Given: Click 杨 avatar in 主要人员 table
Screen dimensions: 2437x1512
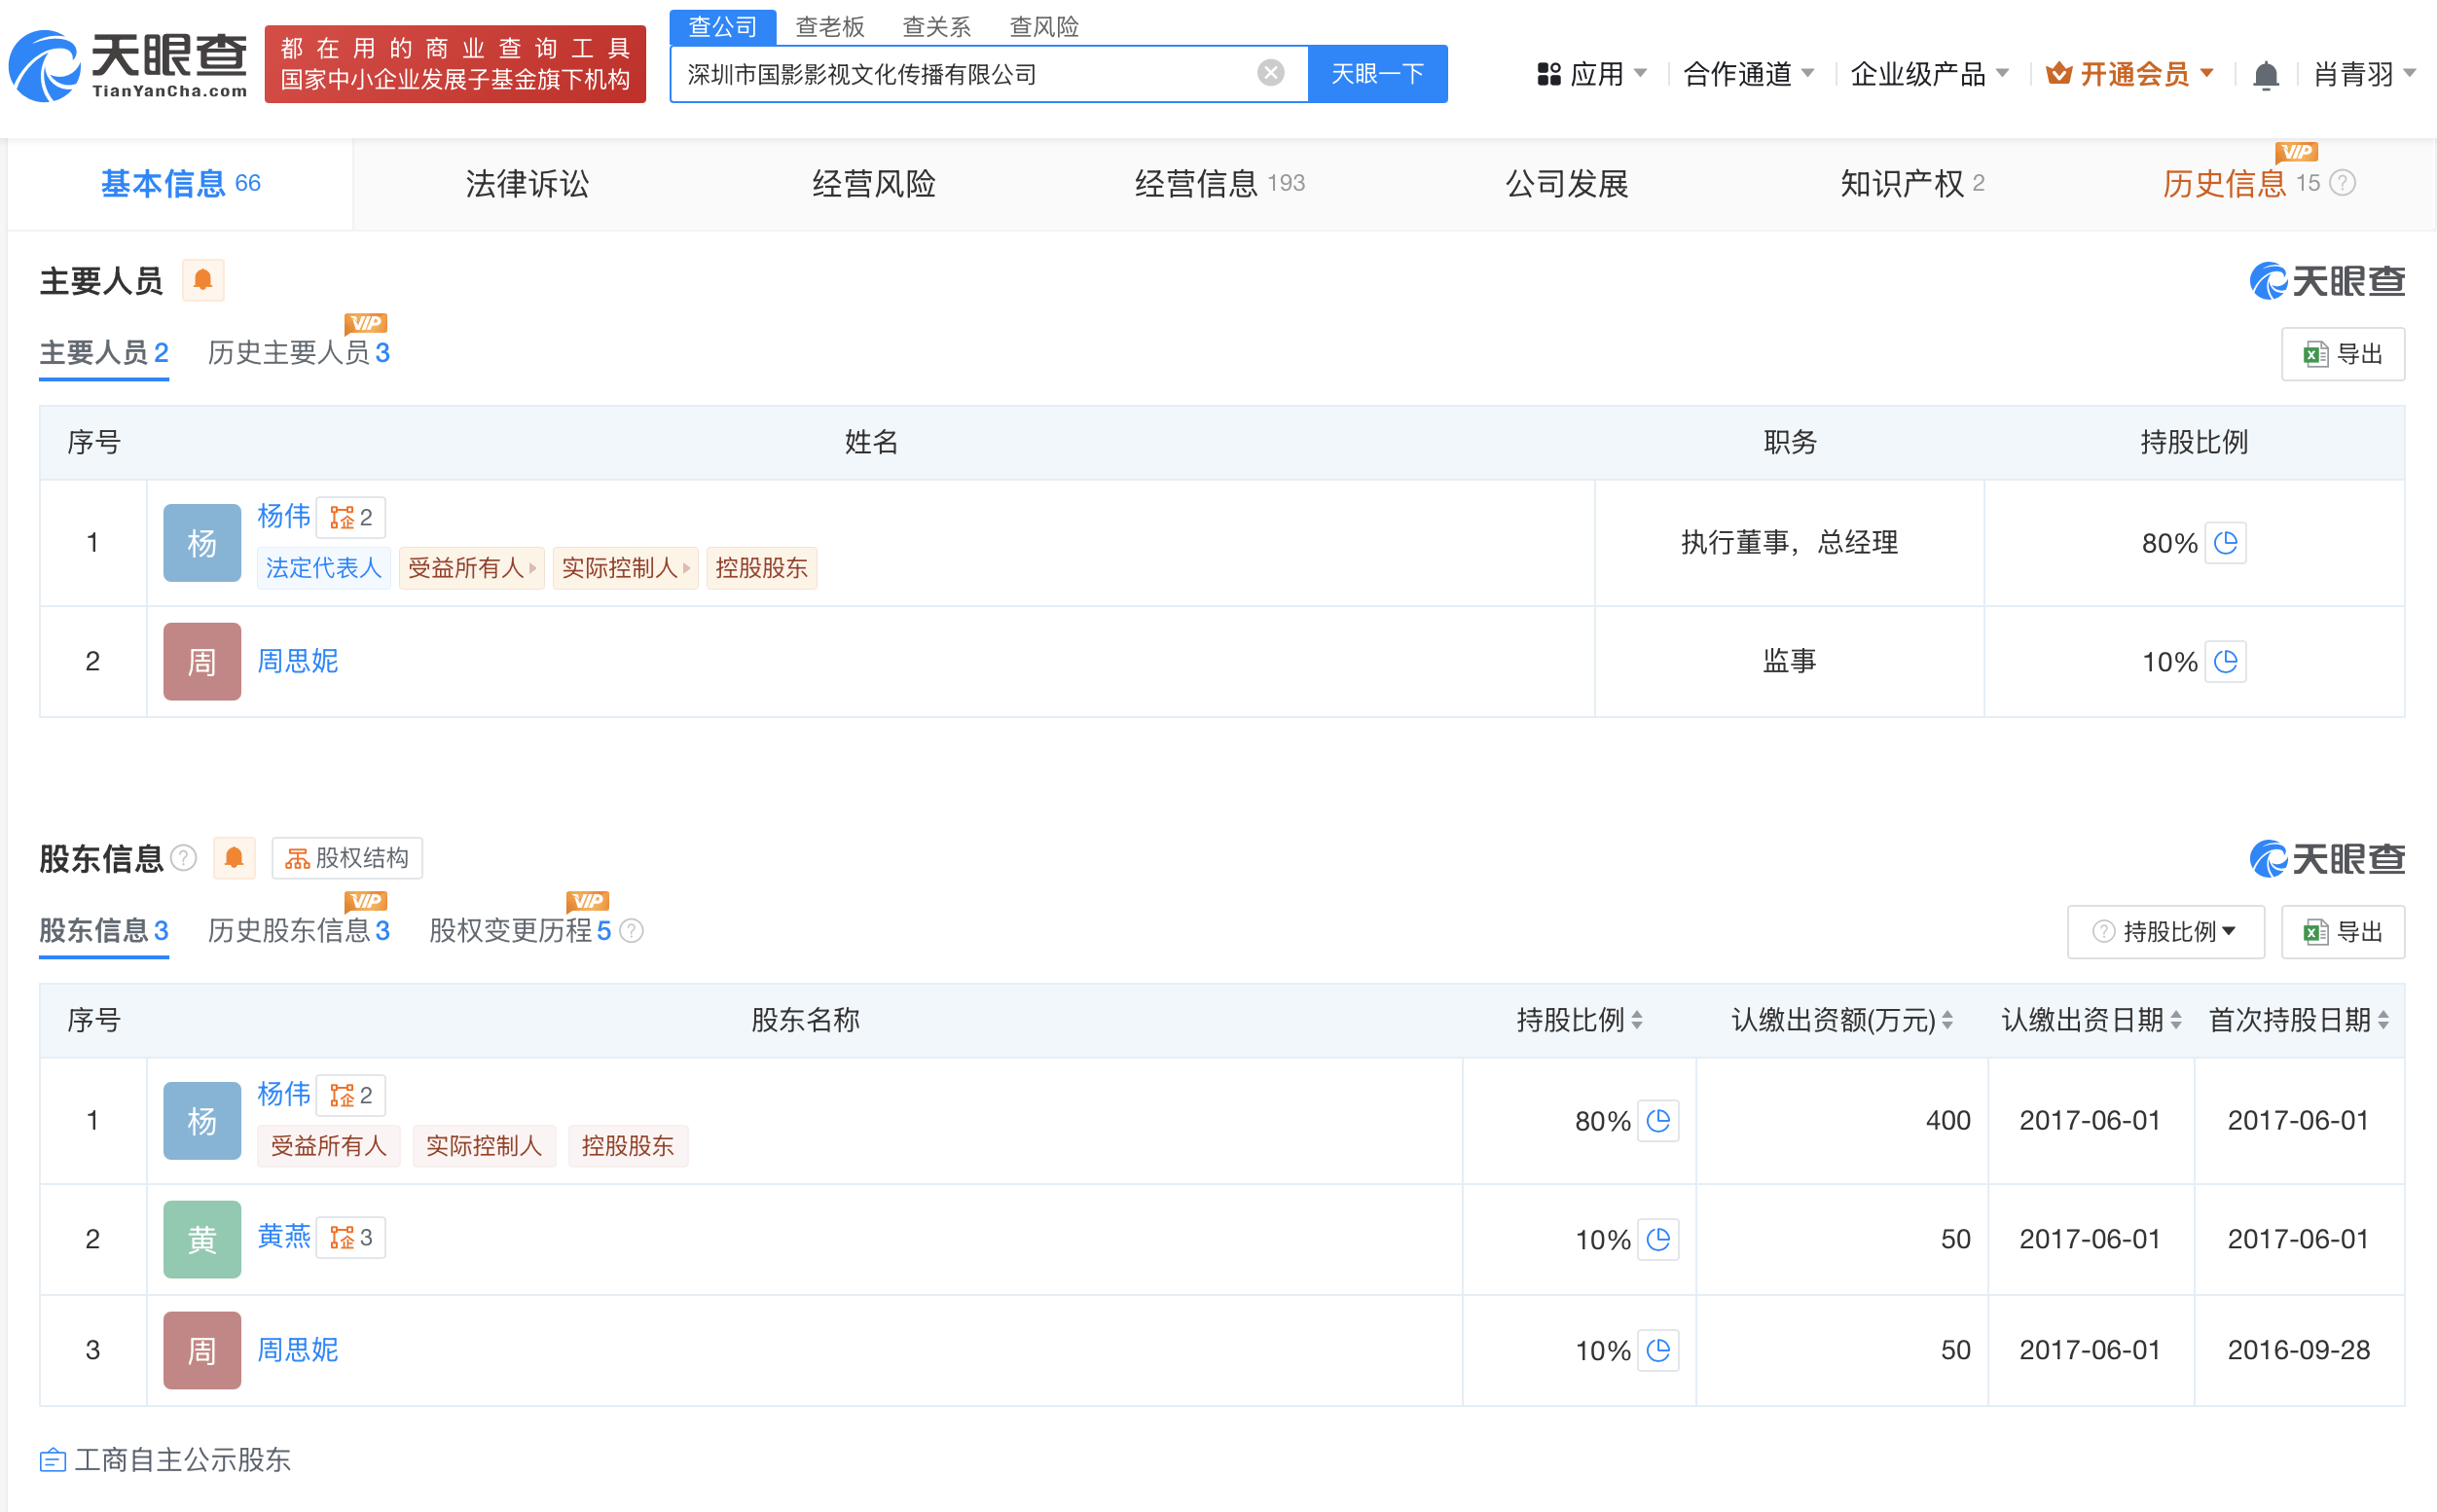Looking at the screenshot, I should click(x=202, y=543).
